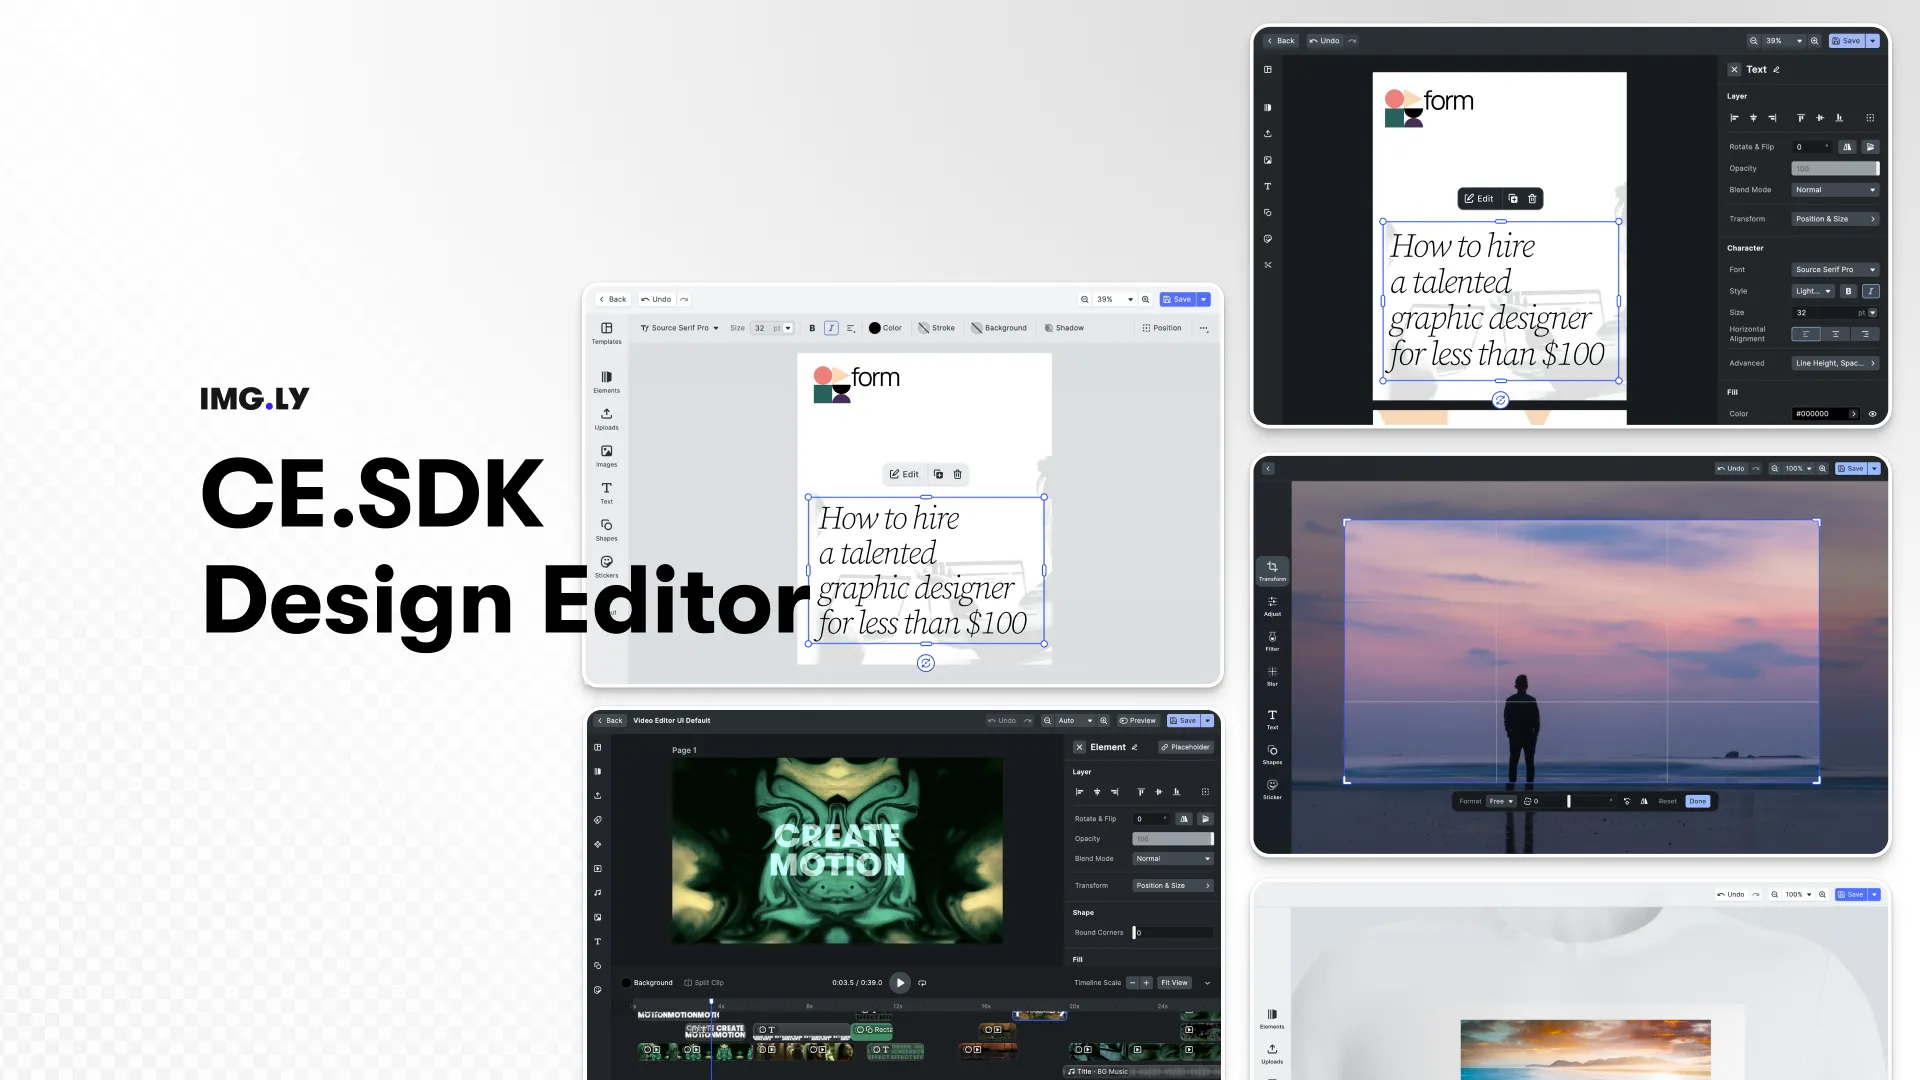The width and height of the screenshot is (1920, 1080).
Task: Click Undo in the light design editor
Action: click(x=656, y=299)
